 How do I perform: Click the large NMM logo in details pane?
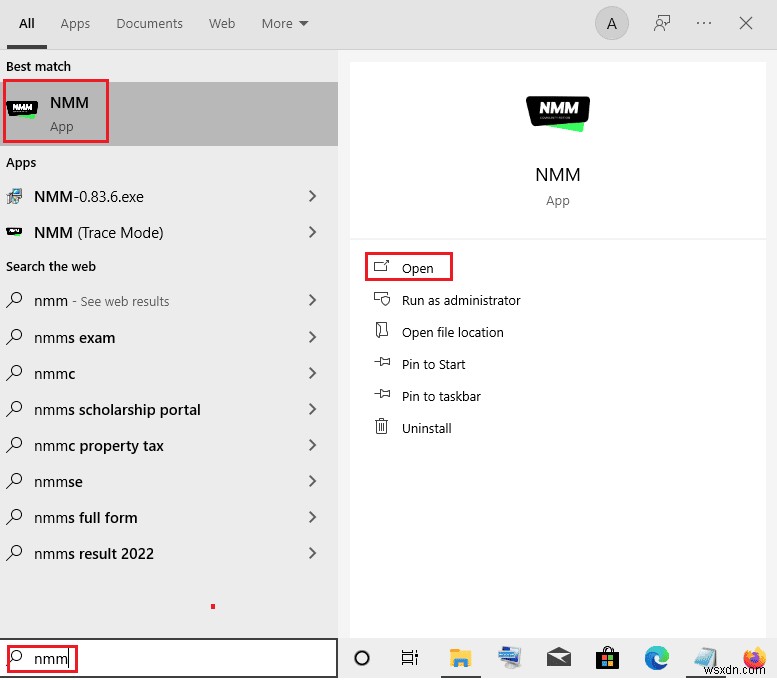(x=558, y=113)
